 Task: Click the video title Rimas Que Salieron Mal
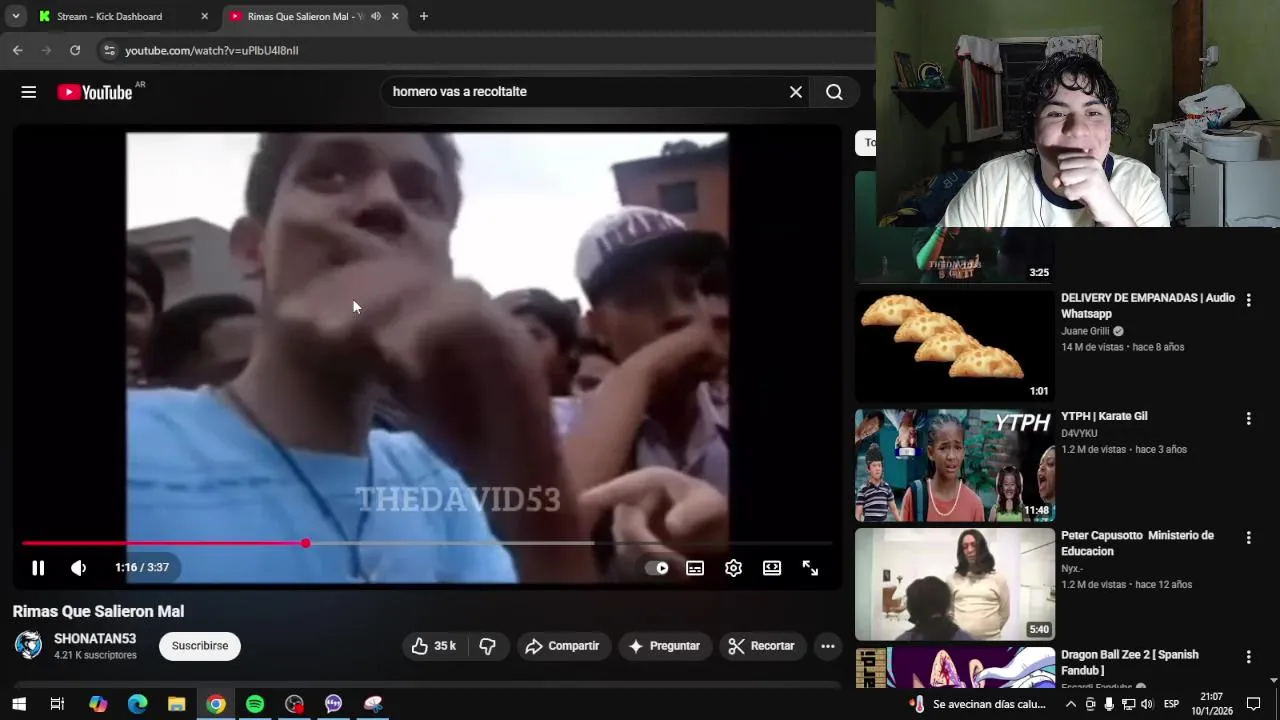pyautogui.click(x=98, y=611)
